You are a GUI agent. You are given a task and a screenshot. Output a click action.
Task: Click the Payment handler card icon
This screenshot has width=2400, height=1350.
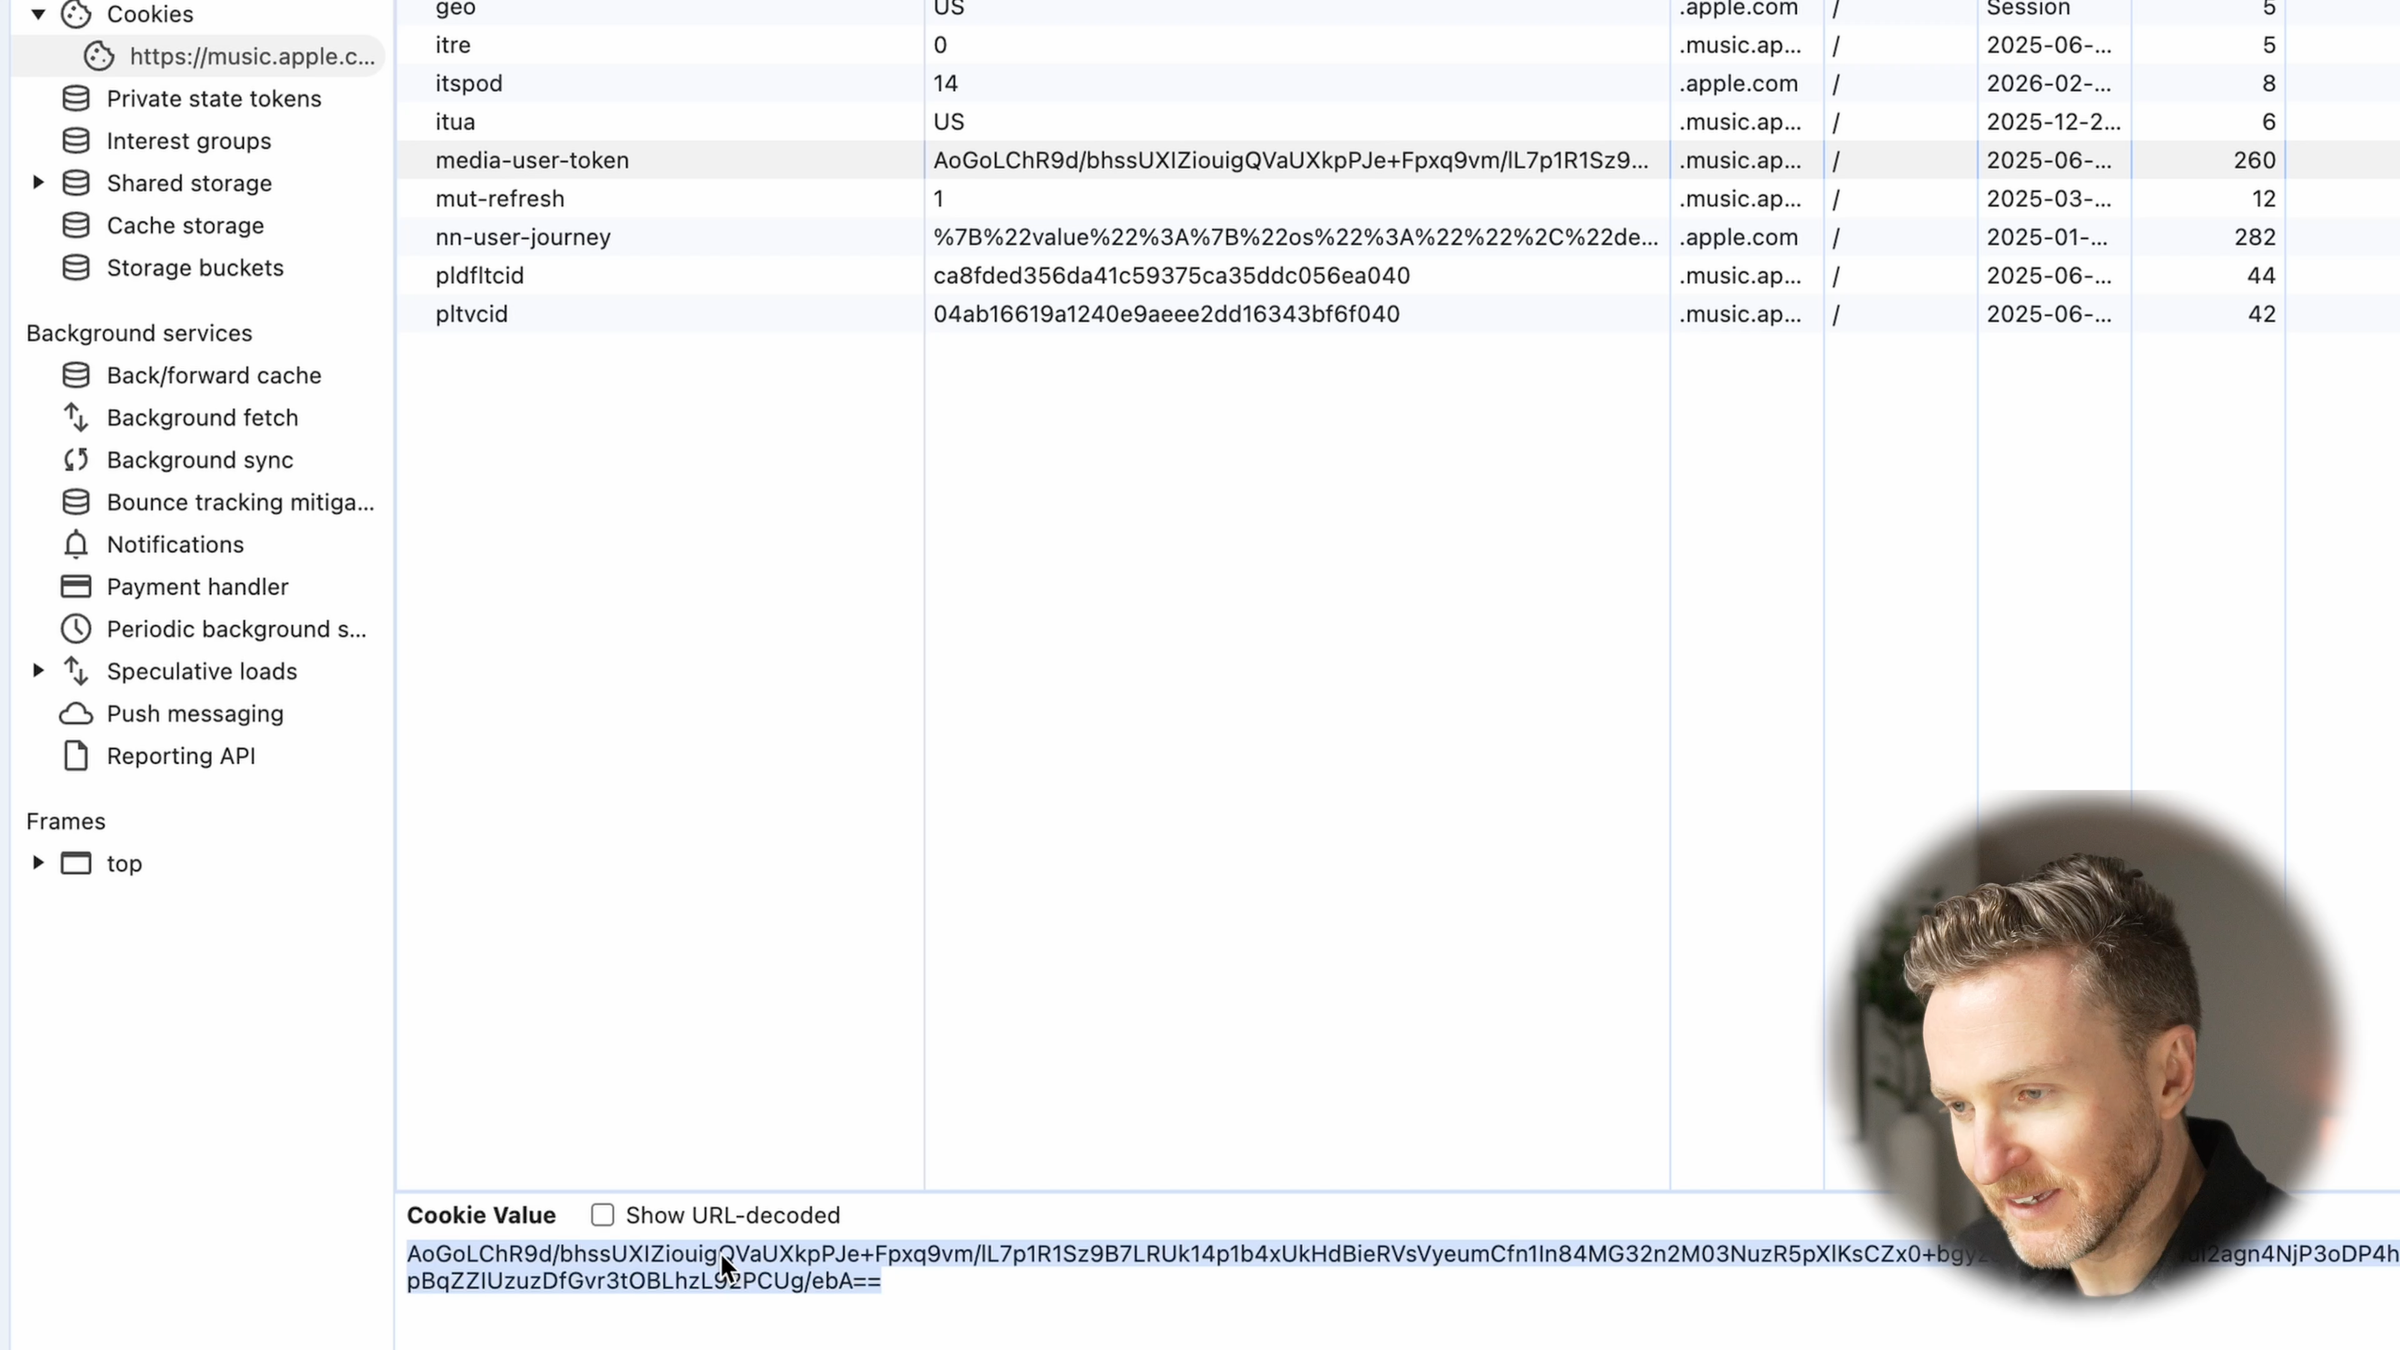click(76, 586)
